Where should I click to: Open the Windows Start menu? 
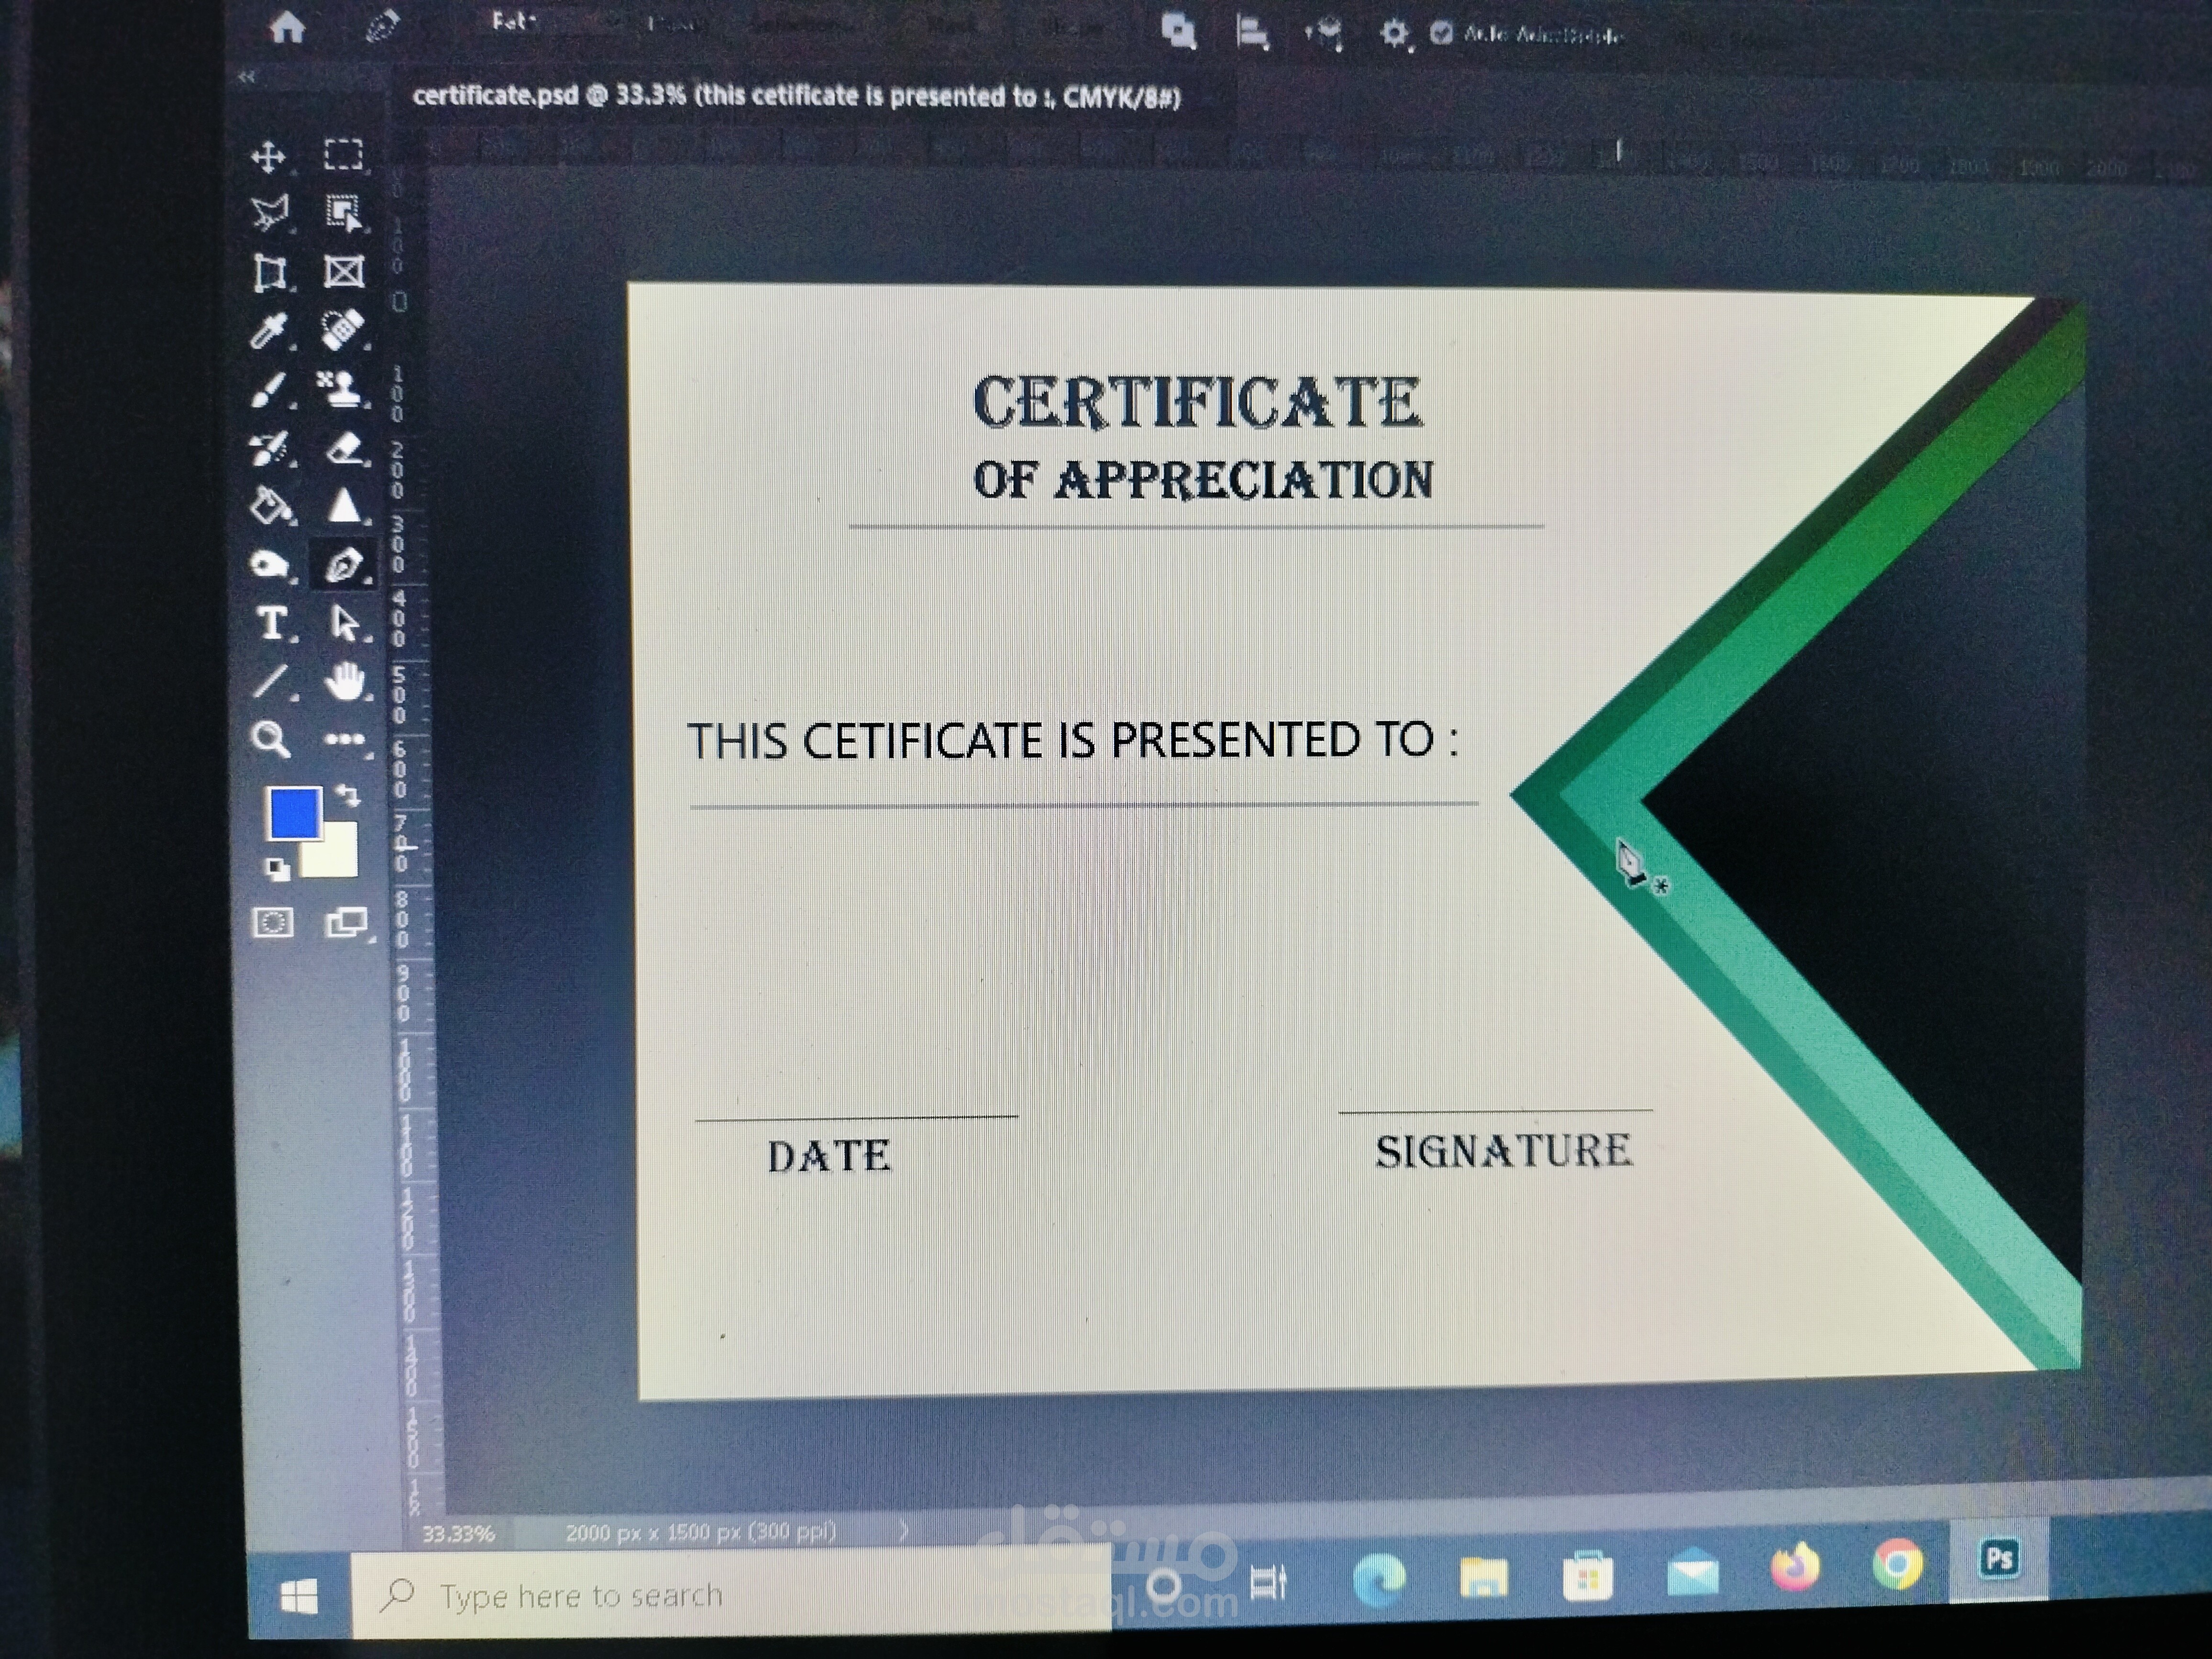tap(300, 1596)
